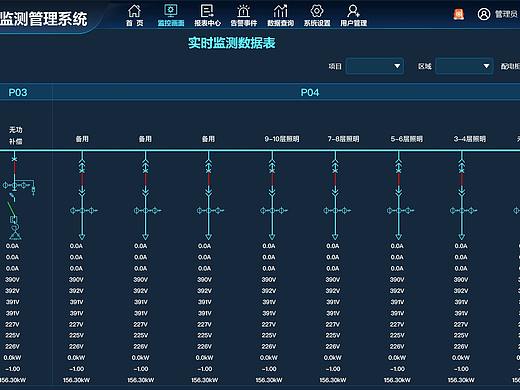Click the outgoing arrow tip under 3-4层照明

click(462, 237)
